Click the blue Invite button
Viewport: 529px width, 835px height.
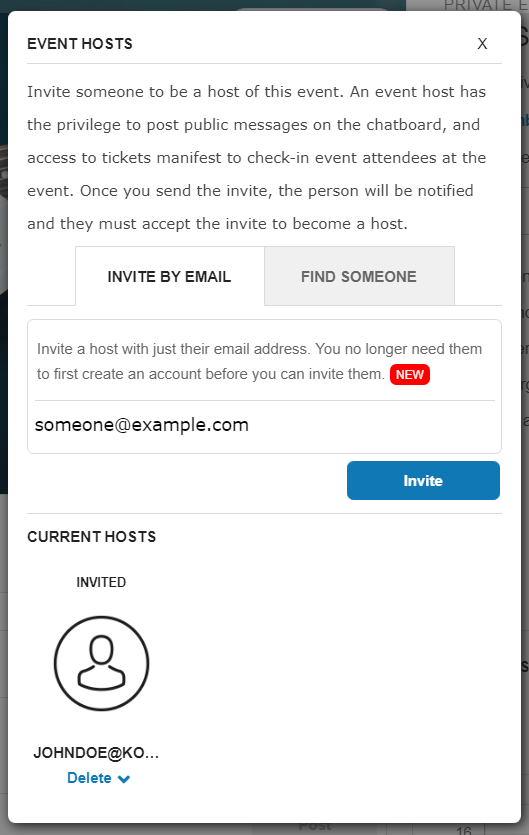pos(423,480)
